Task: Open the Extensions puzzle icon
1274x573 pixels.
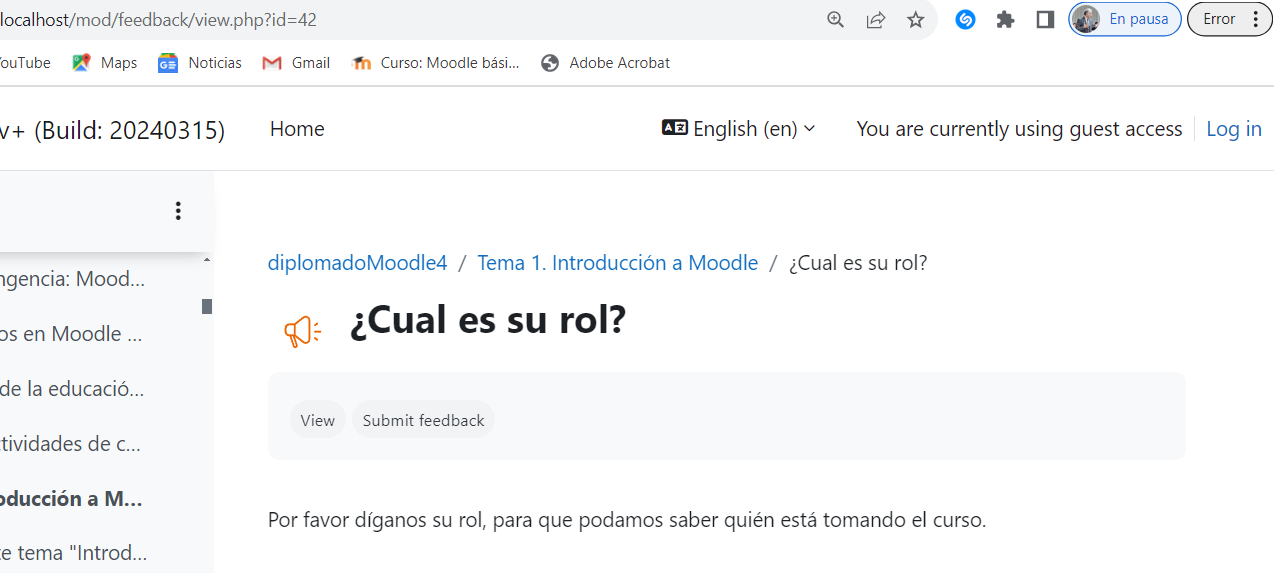Action: [x=1006, y=19]
